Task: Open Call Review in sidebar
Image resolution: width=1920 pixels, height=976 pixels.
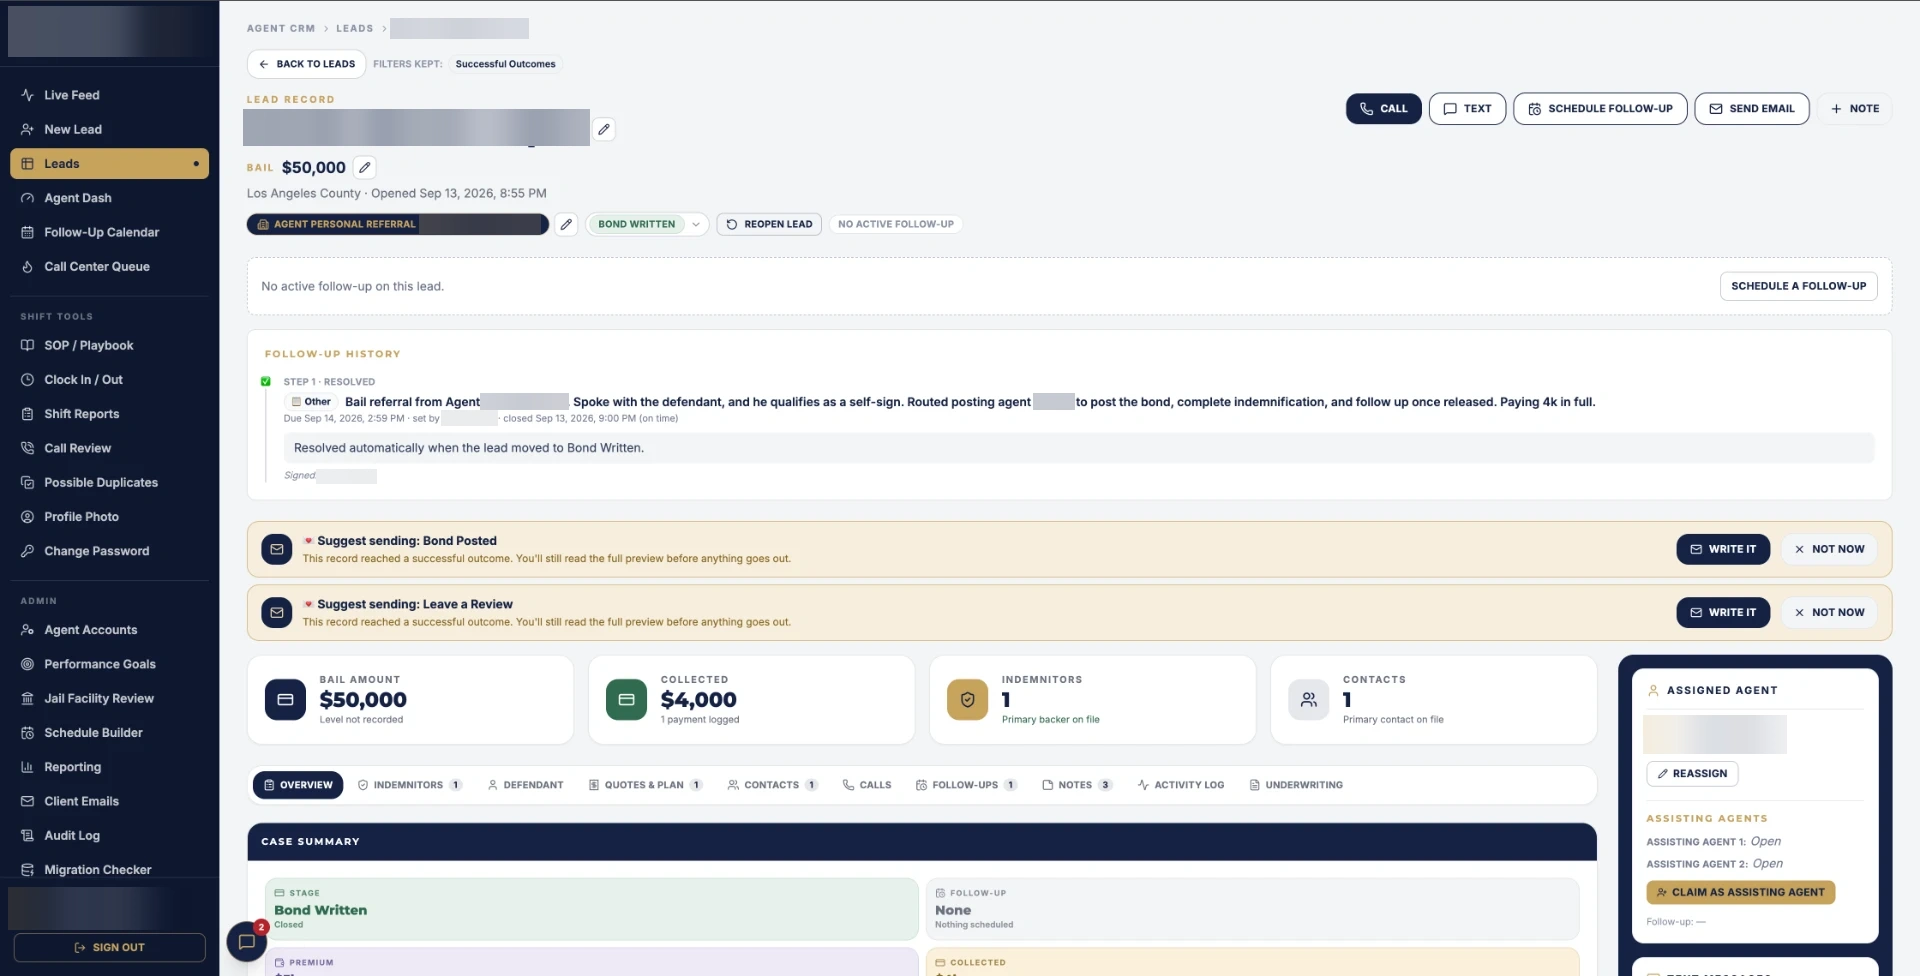Action: [x=109, y=448]
